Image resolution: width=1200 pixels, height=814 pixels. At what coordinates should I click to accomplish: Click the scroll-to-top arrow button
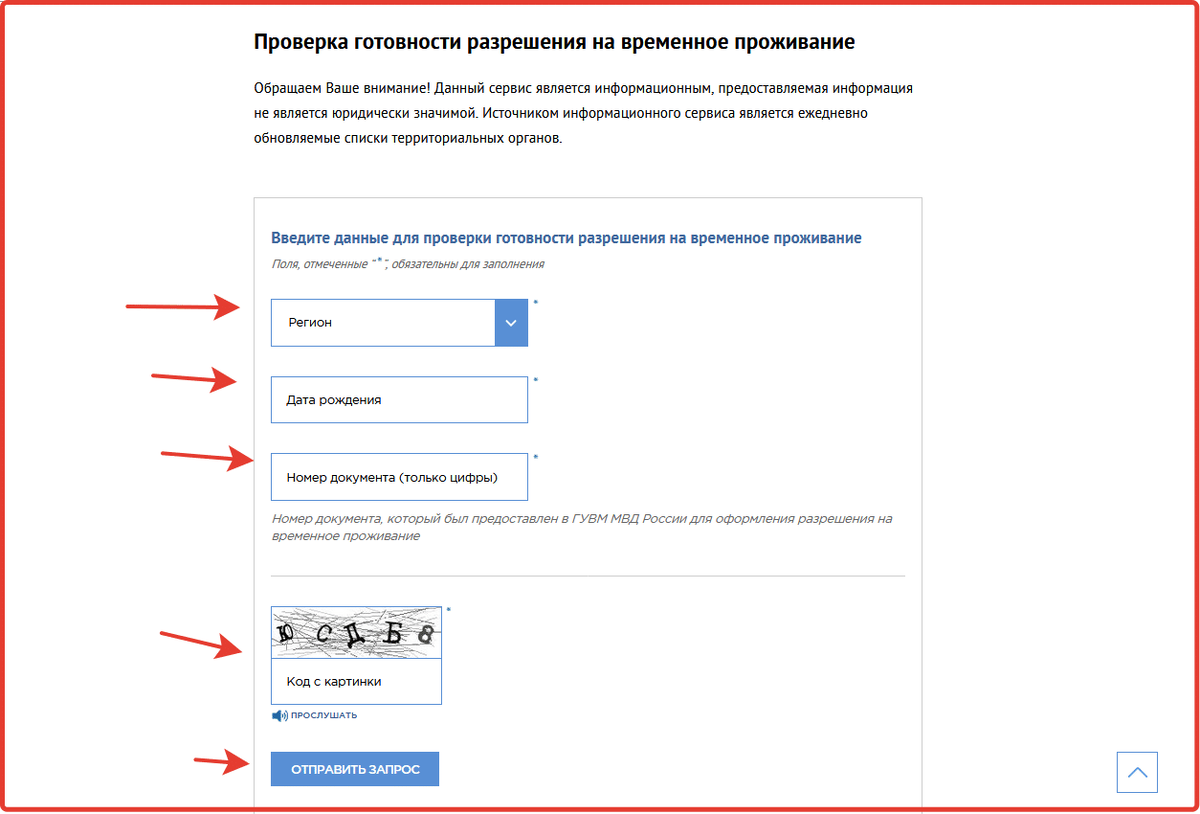(x=1137, y=772)
